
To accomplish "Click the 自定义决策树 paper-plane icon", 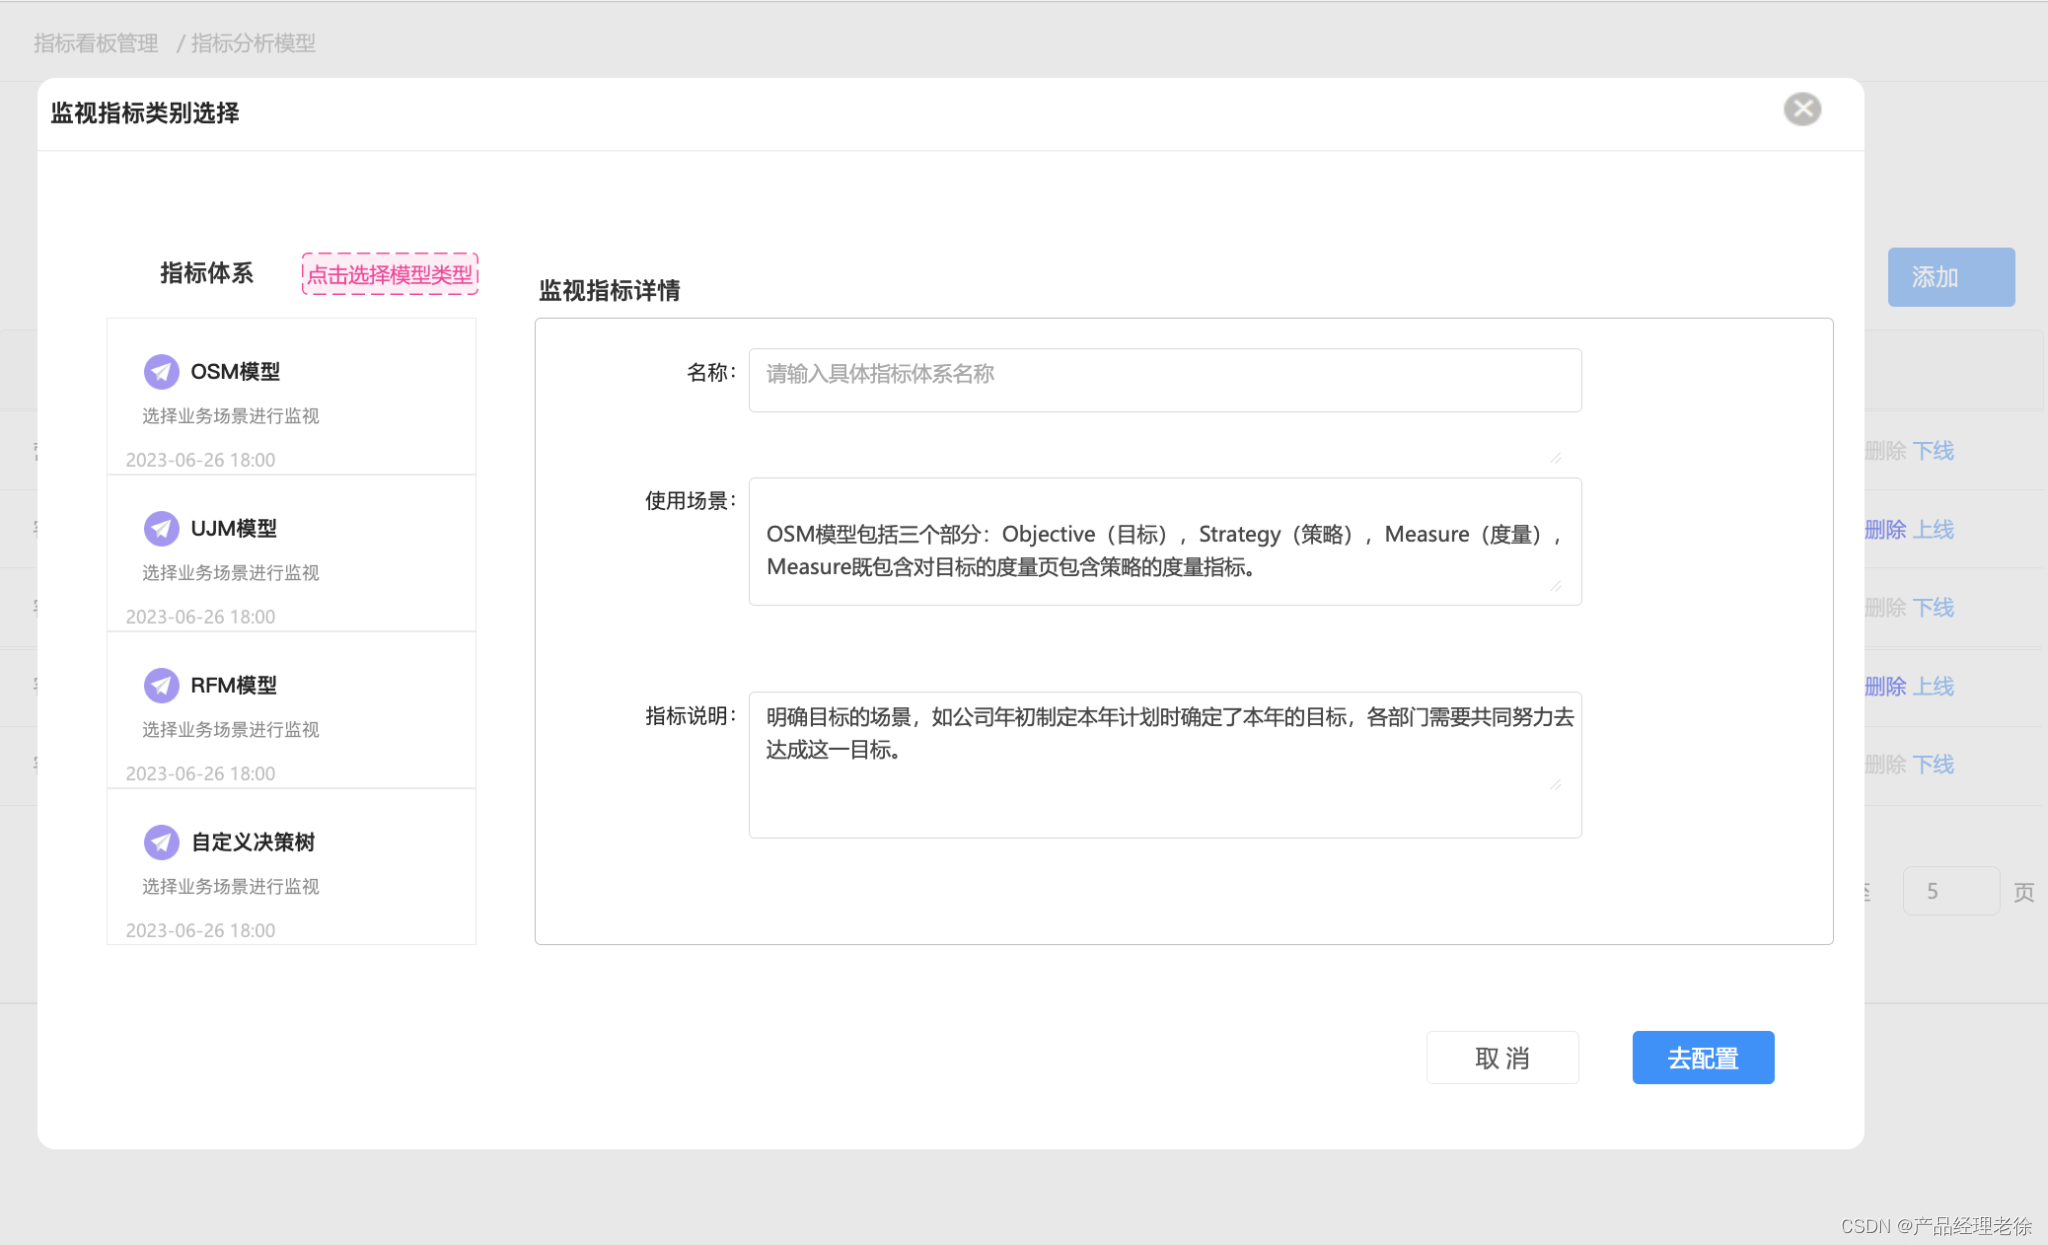I will pos(161,842).
